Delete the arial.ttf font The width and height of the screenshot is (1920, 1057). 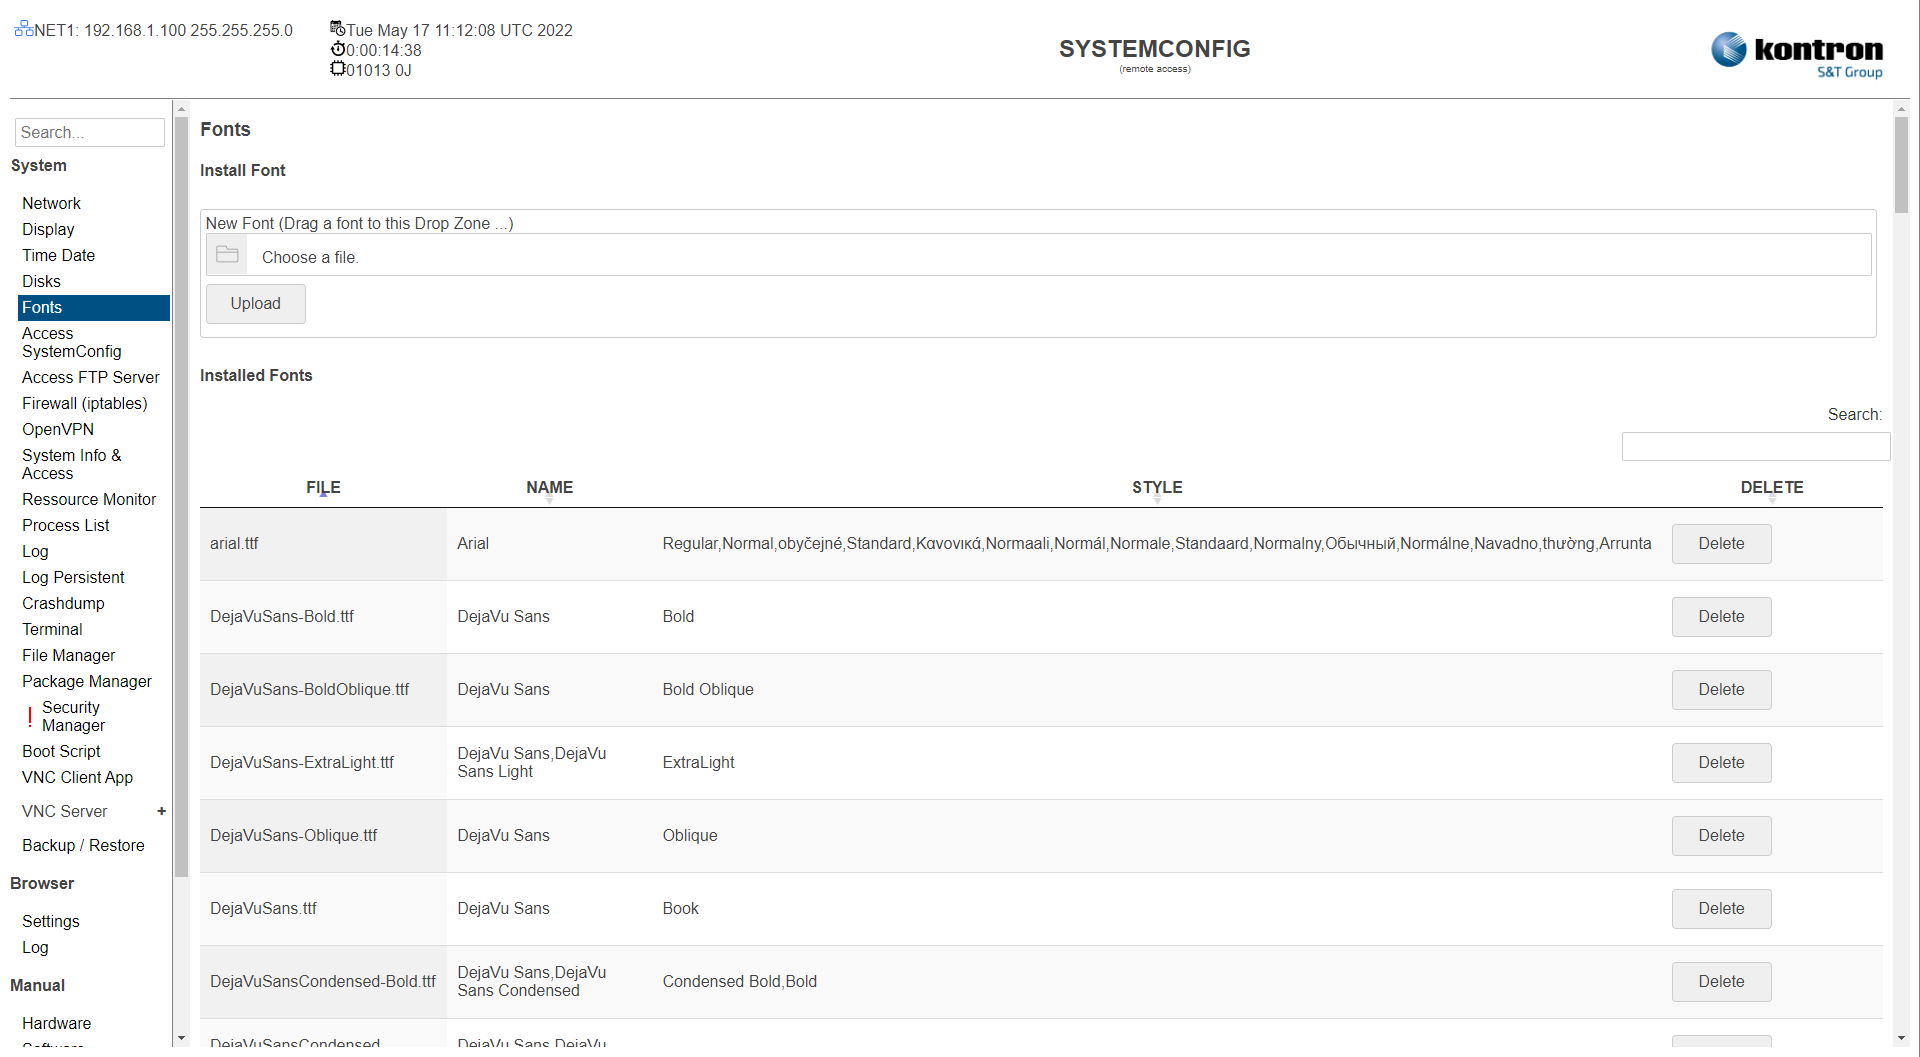point(1720,544)
